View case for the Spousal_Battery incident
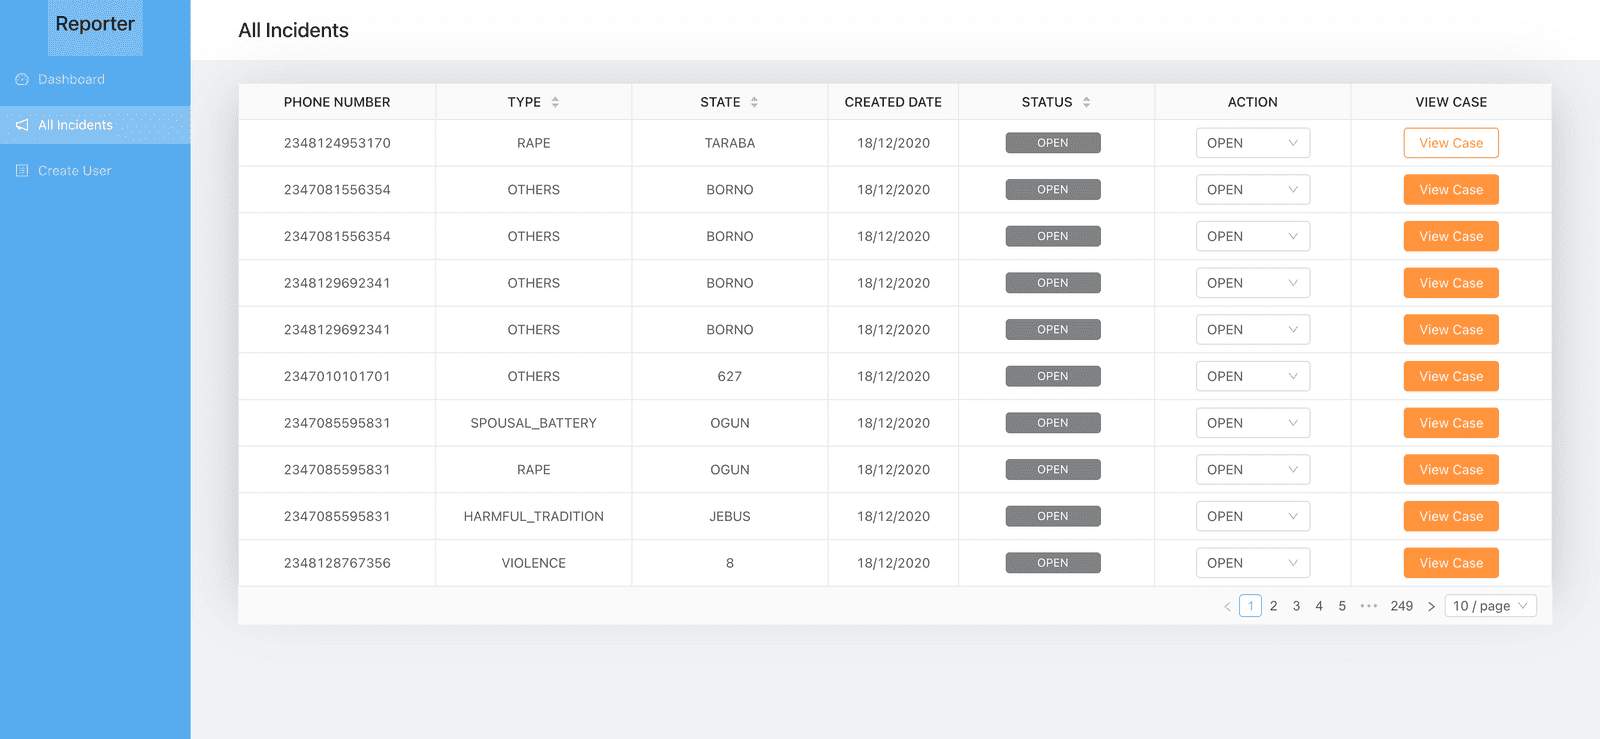1600x739 pixels. tap(1451, 423)
